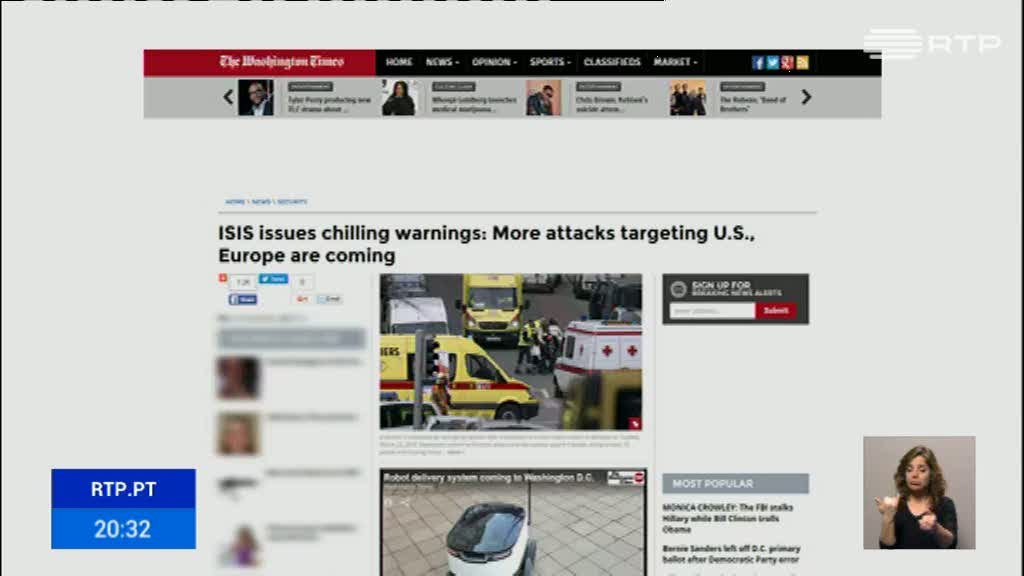This screenshot has width=1024, height=576.
Task: Click the Facebook icon in the header
Action: [758, 62]
